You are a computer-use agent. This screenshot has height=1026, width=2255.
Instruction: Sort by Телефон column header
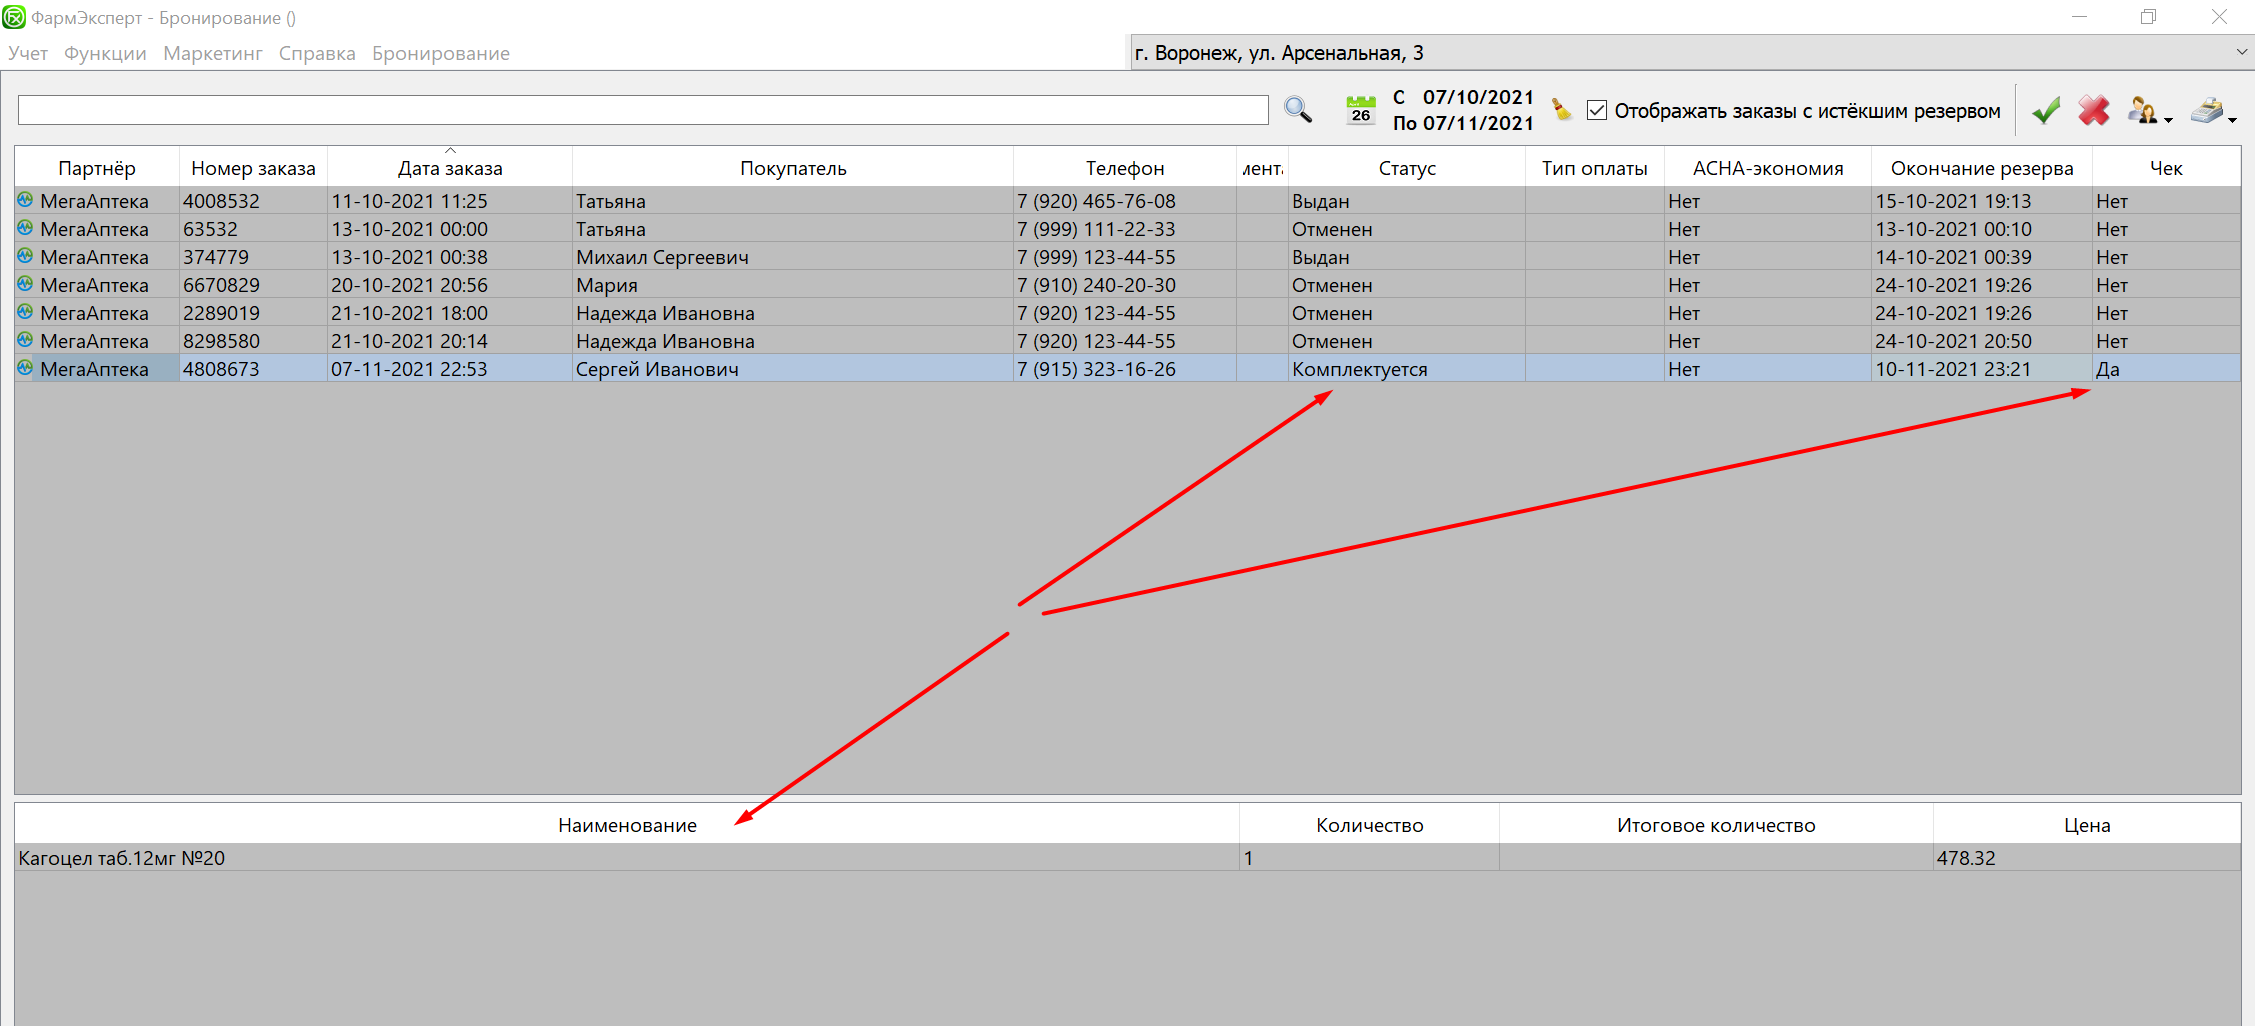(x=1125, y=168)
